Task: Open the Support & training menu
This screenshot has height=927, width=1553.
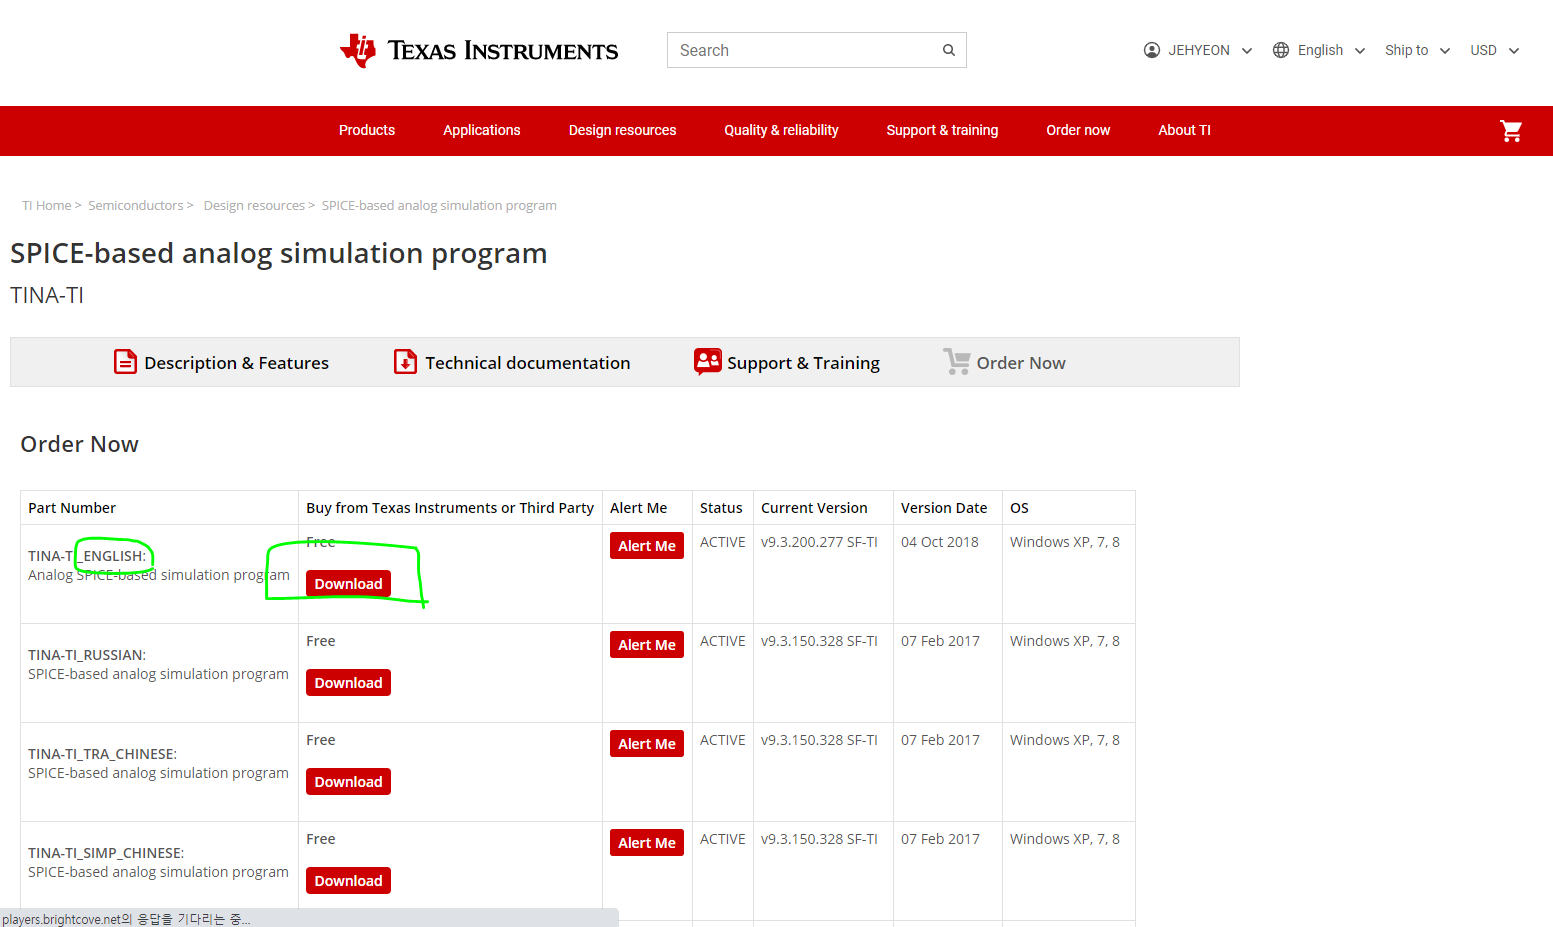Action: point(942,130)
